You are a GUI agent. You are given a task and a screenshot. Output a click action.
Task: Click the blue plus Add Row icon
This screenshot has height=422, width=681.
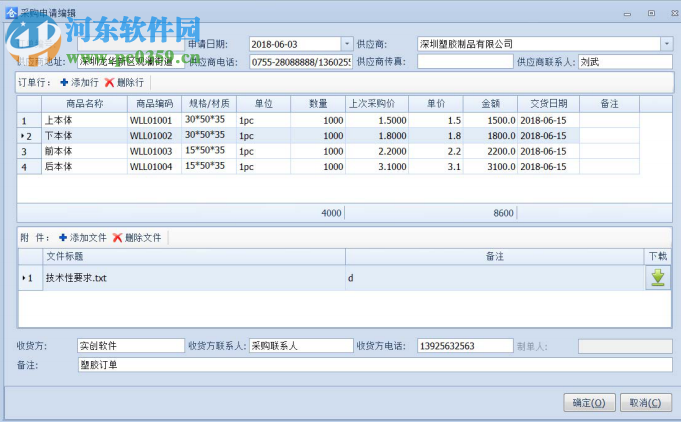[64, 82]
